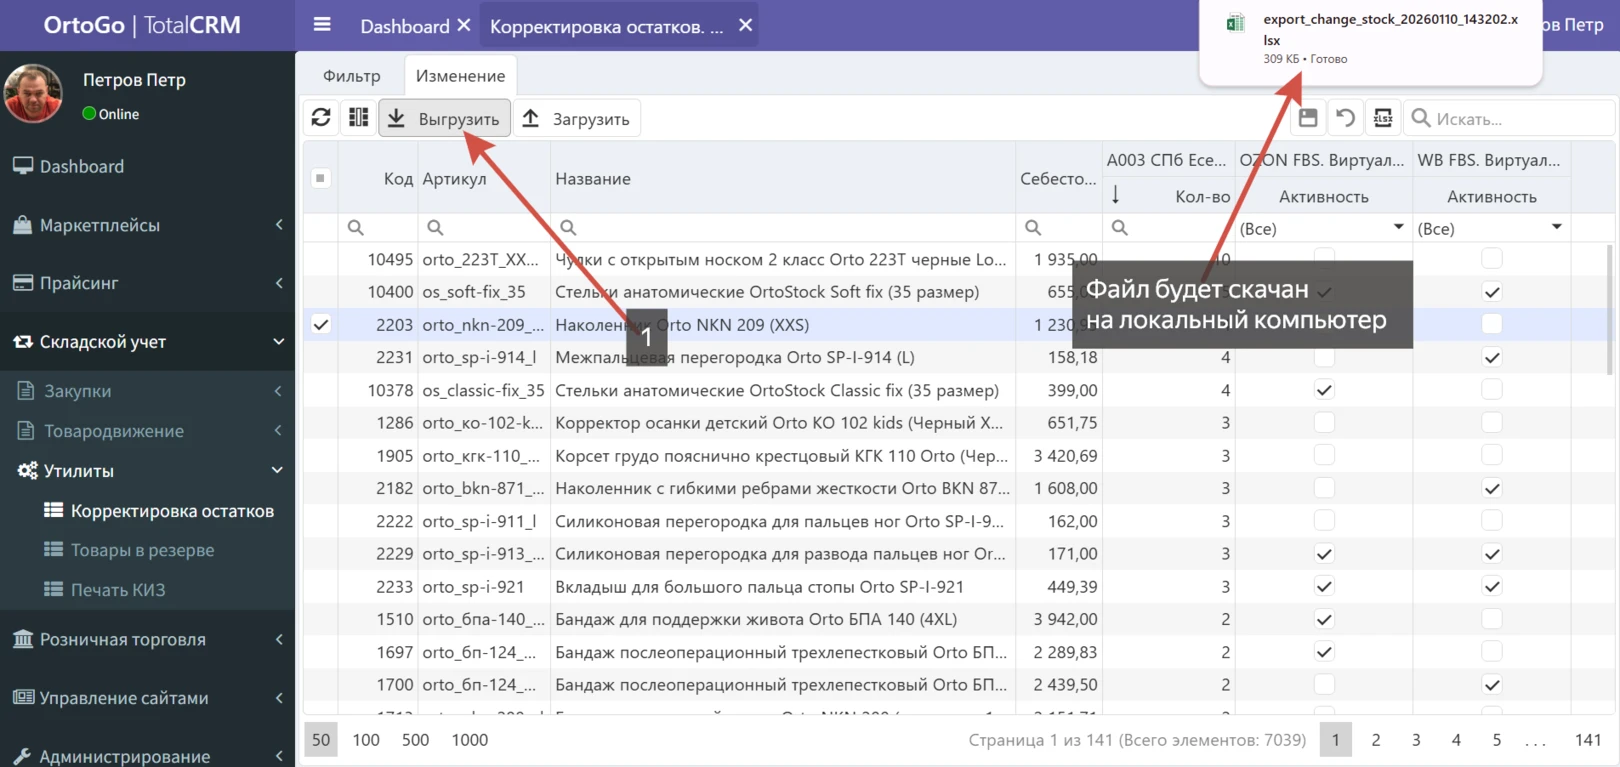Open Товары в резерве in the sidebar
This screenshot has width=1620, height=767.
point(142,550)
